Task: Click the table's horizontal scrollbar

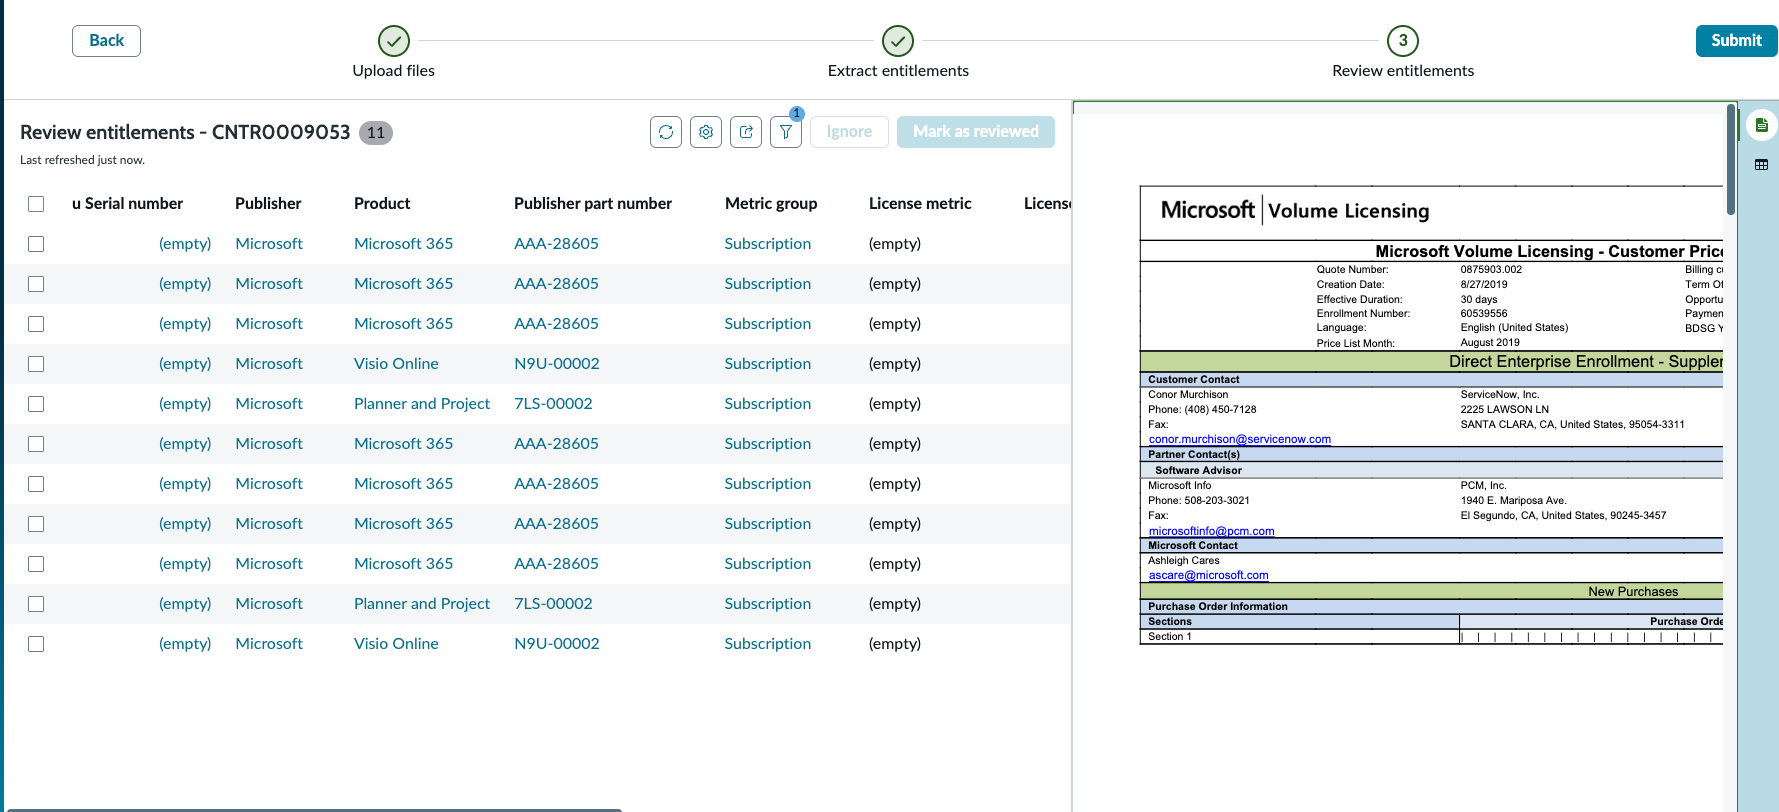Action: pyautogui.click(x=313, y=809)
